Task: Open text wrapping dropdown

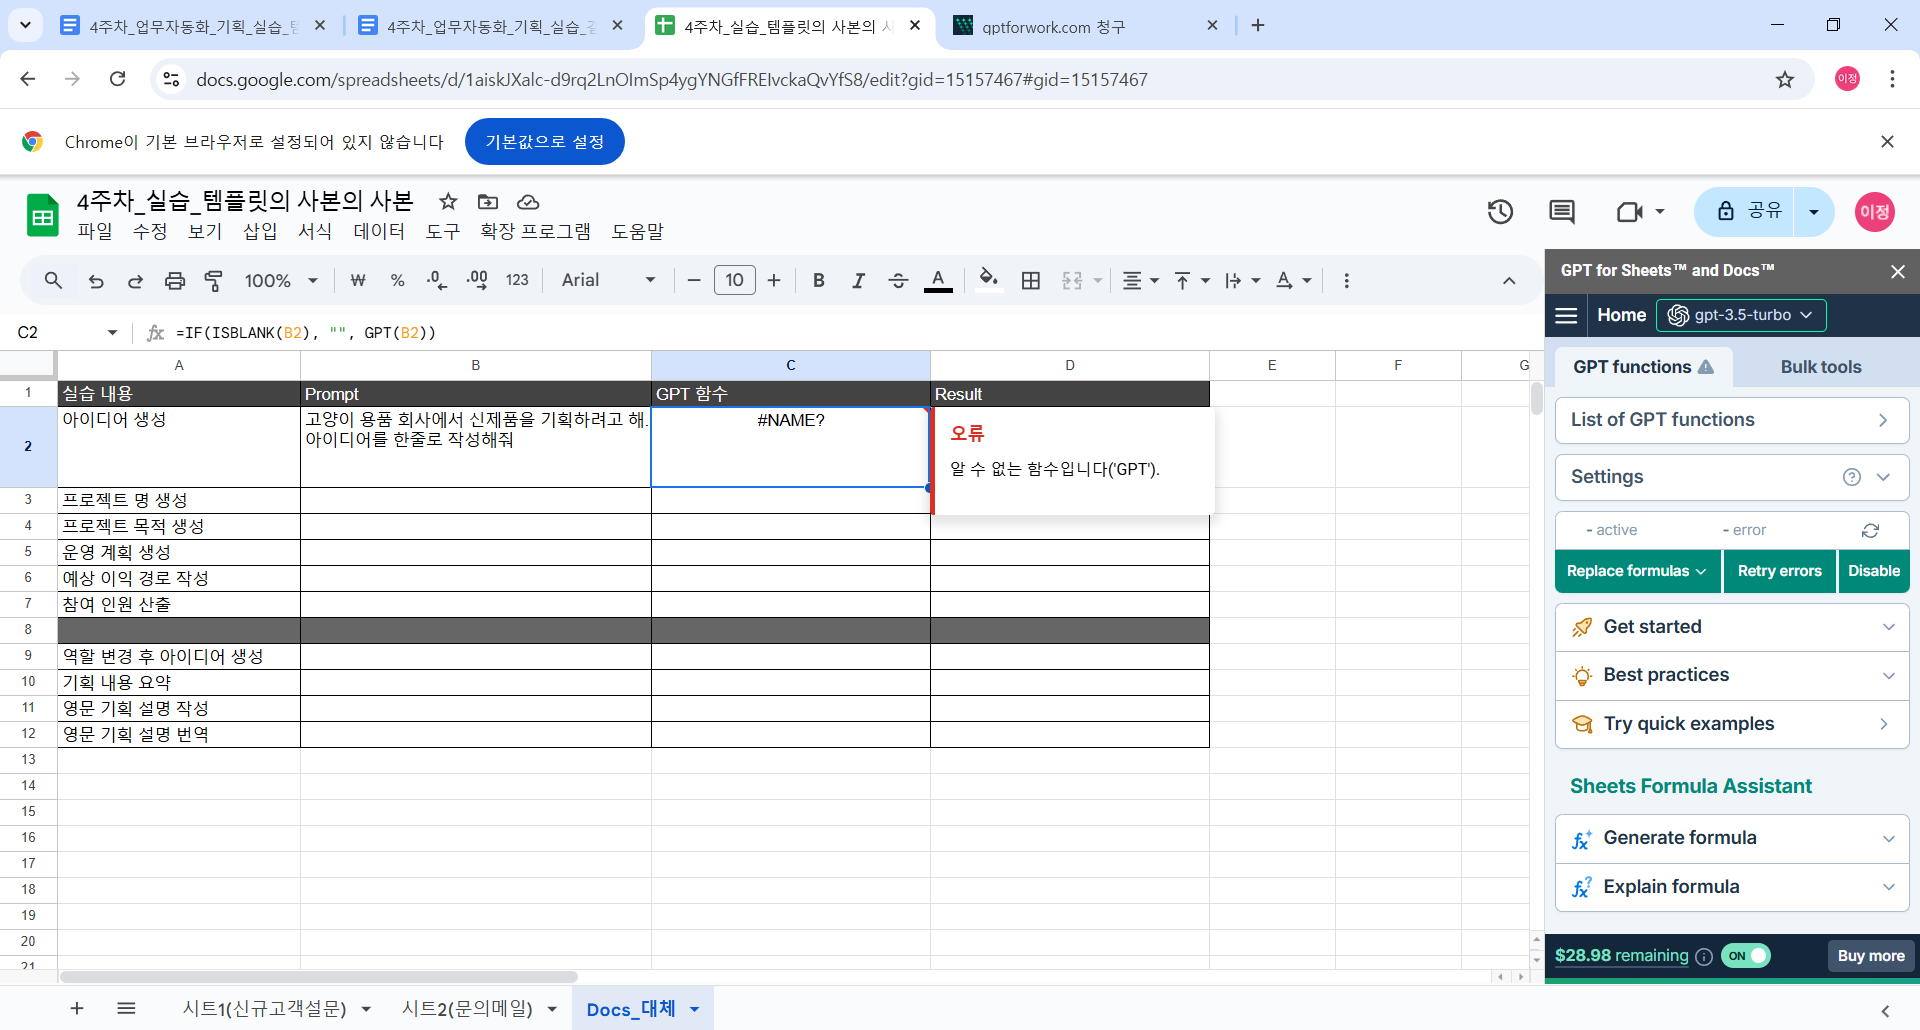Action: [1242, 281]
